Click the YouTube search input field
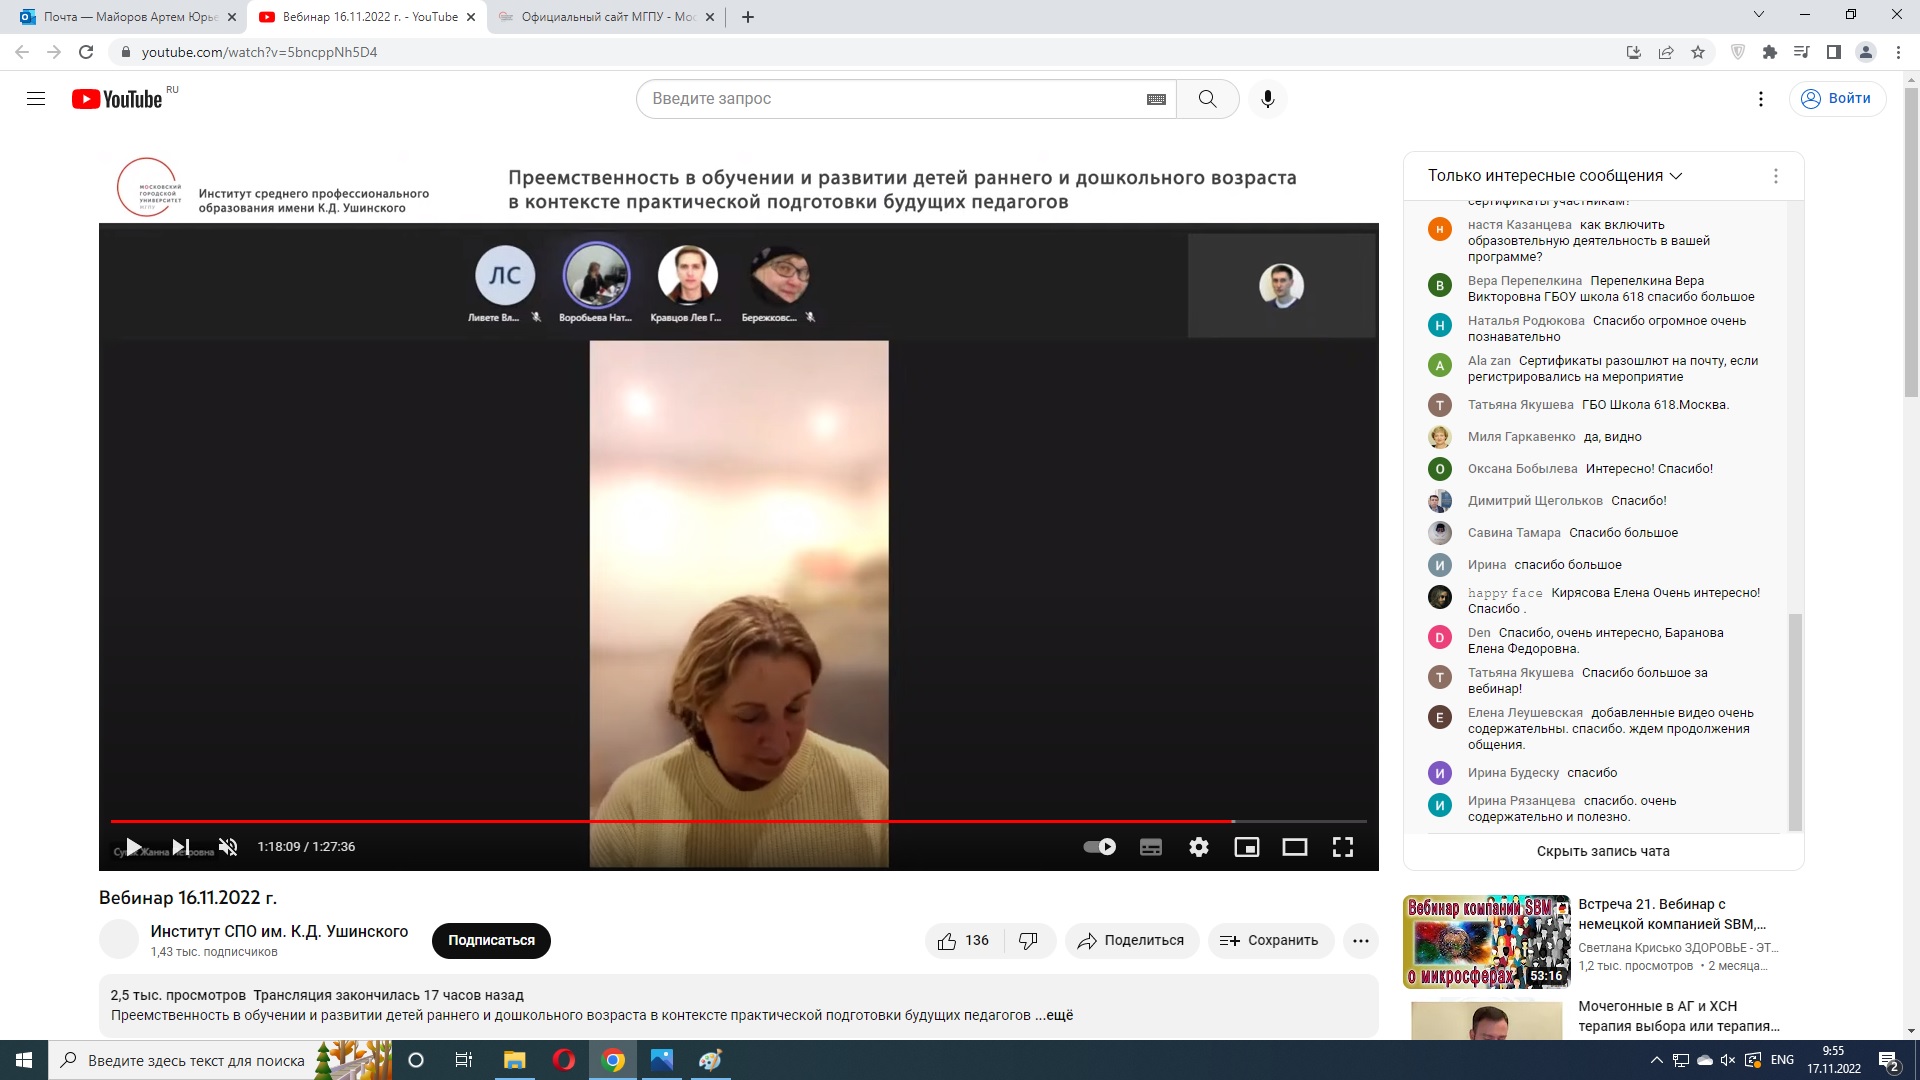1920x1080 pixels. (x=890, y=99)
